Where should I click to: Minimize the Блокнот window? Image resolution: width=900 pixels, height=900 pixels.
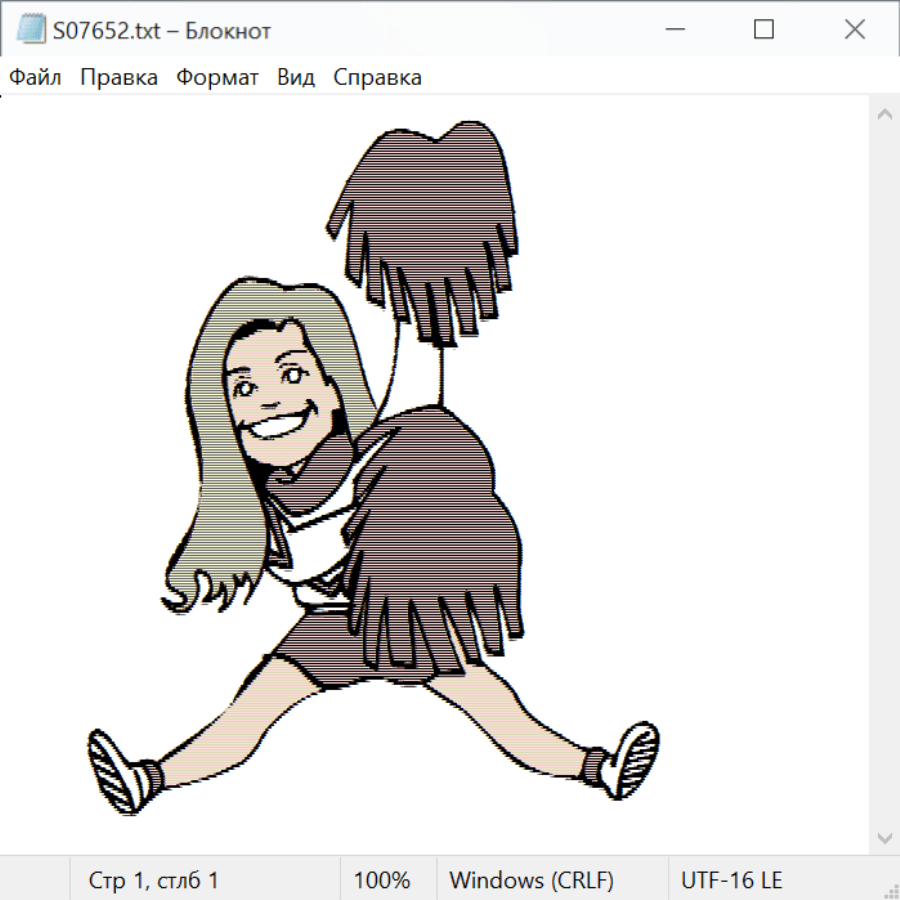(672, 30)
